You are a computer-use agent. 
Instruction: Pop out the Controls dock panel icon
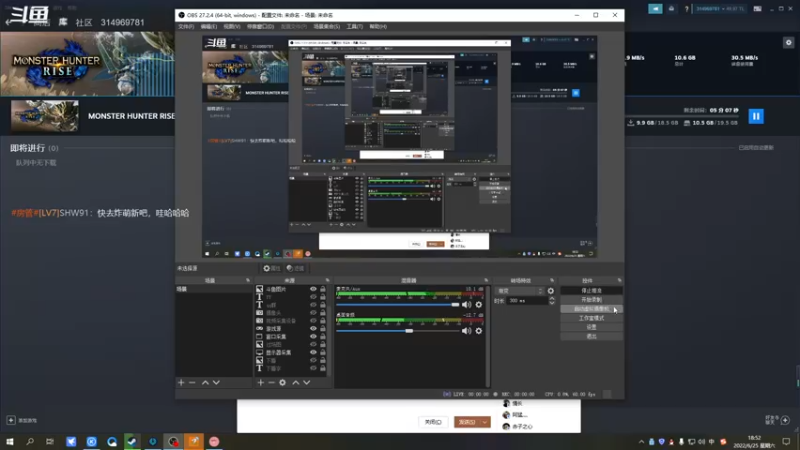click(x=619, y=280)
